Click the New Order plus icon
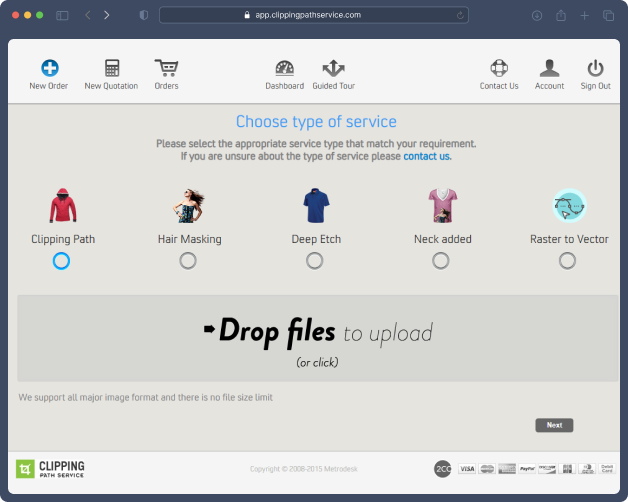This screenshot has height=502, width=628. pos(49,69)
